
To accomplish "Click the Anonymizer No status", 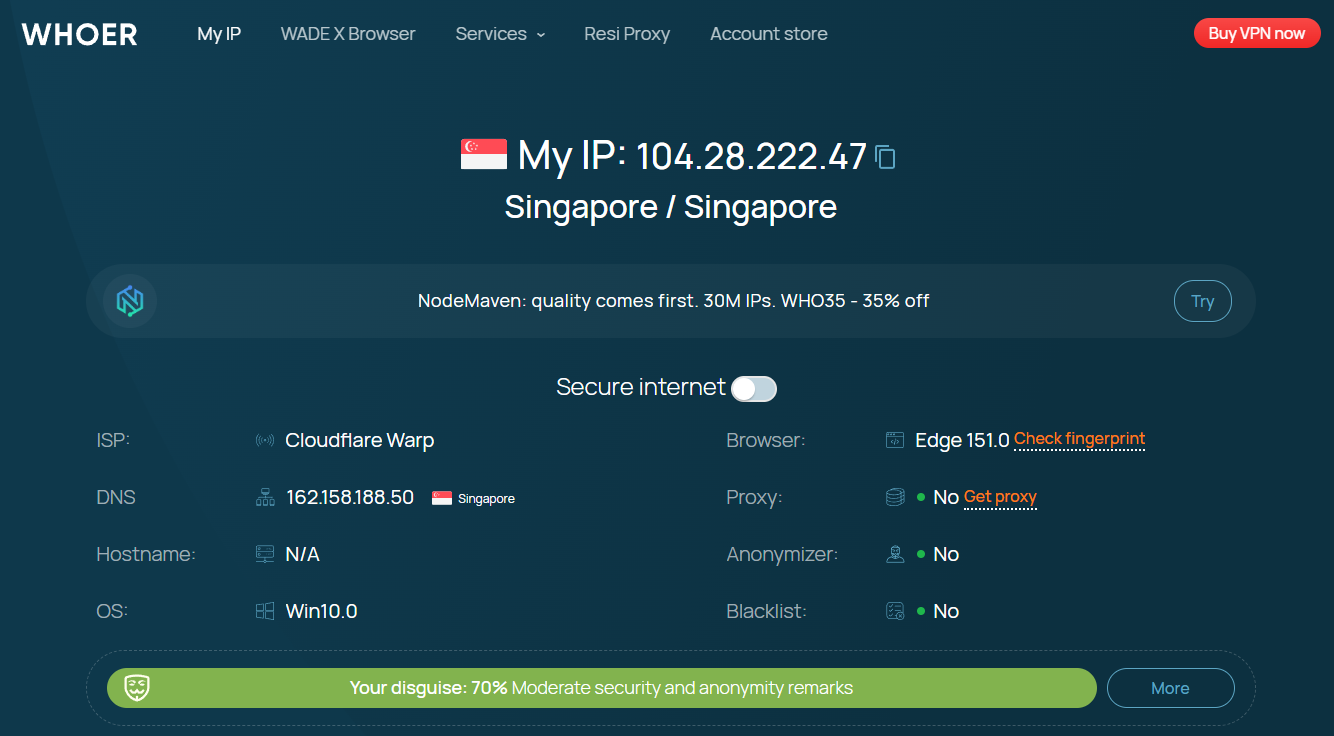I will click(946, 554).
